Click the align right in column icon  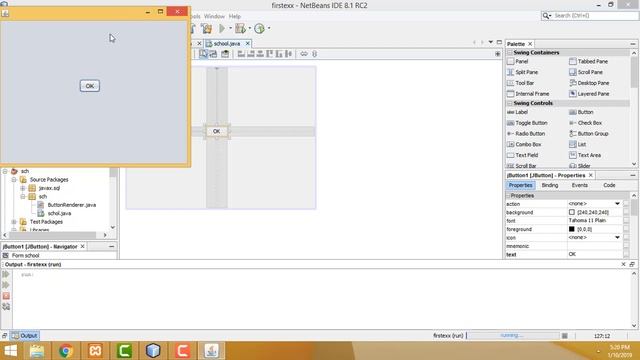251,54
